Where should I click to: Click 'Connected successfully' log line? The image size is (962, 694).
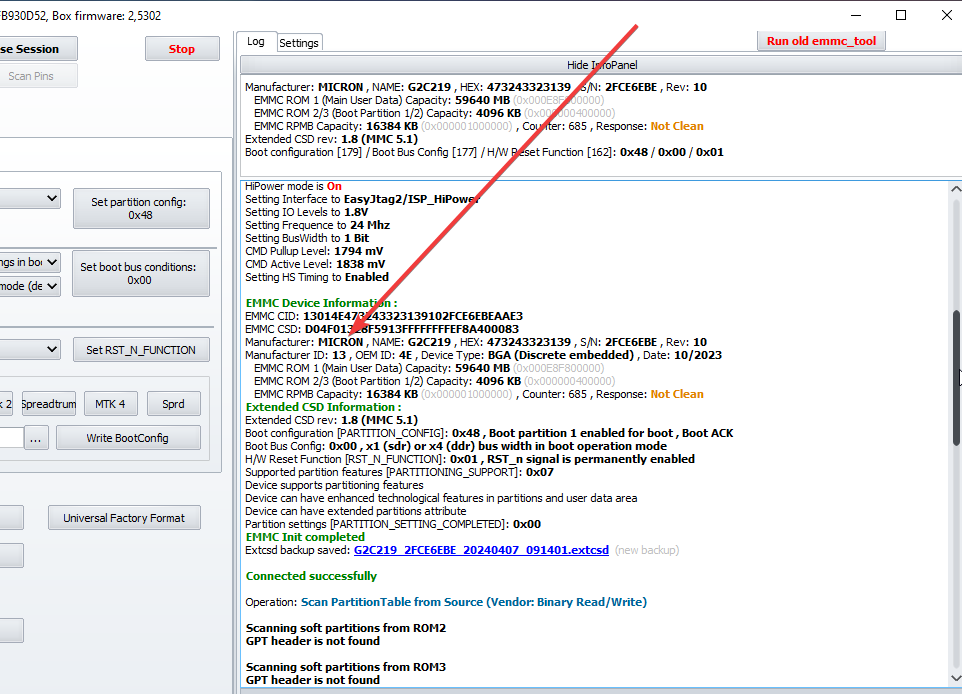click(311, 576)
